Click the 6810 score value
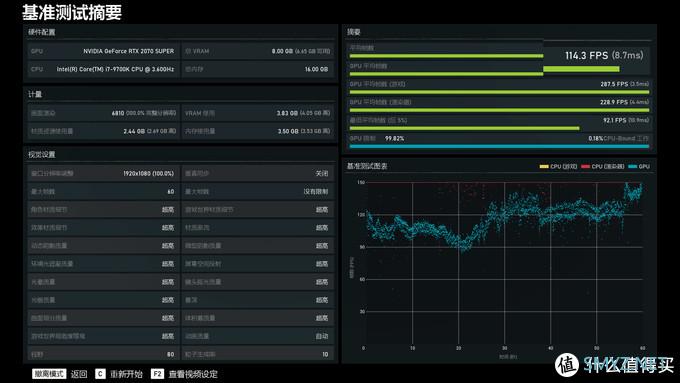Image resolution: width=680 pixels, height=383 pixels. click(118, 113)
